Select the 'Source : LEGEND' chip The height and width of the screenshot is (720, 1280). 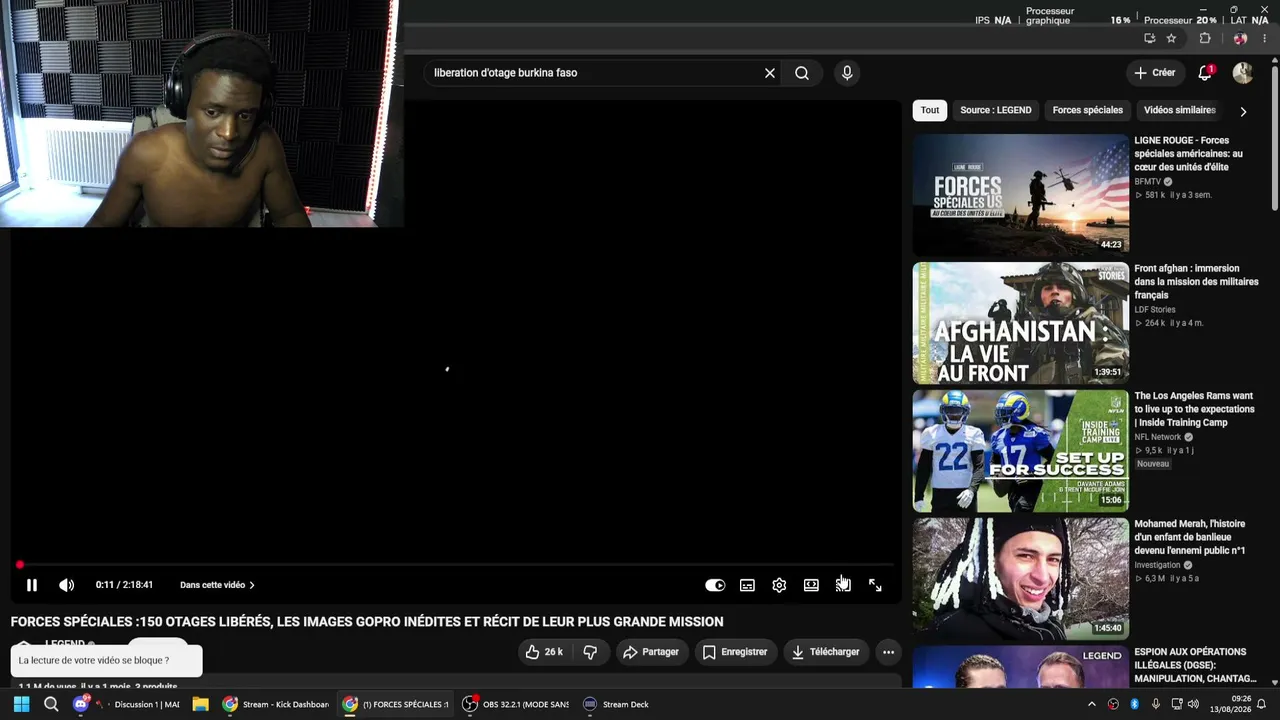[x=995, y=110]
